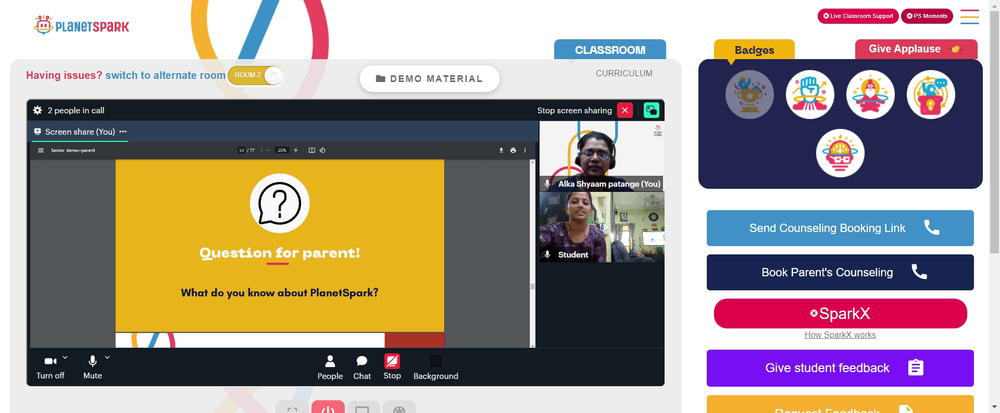Click red X to stop screen sharing
This screenshot has height=413, width=1000.
tap(625, 110)
